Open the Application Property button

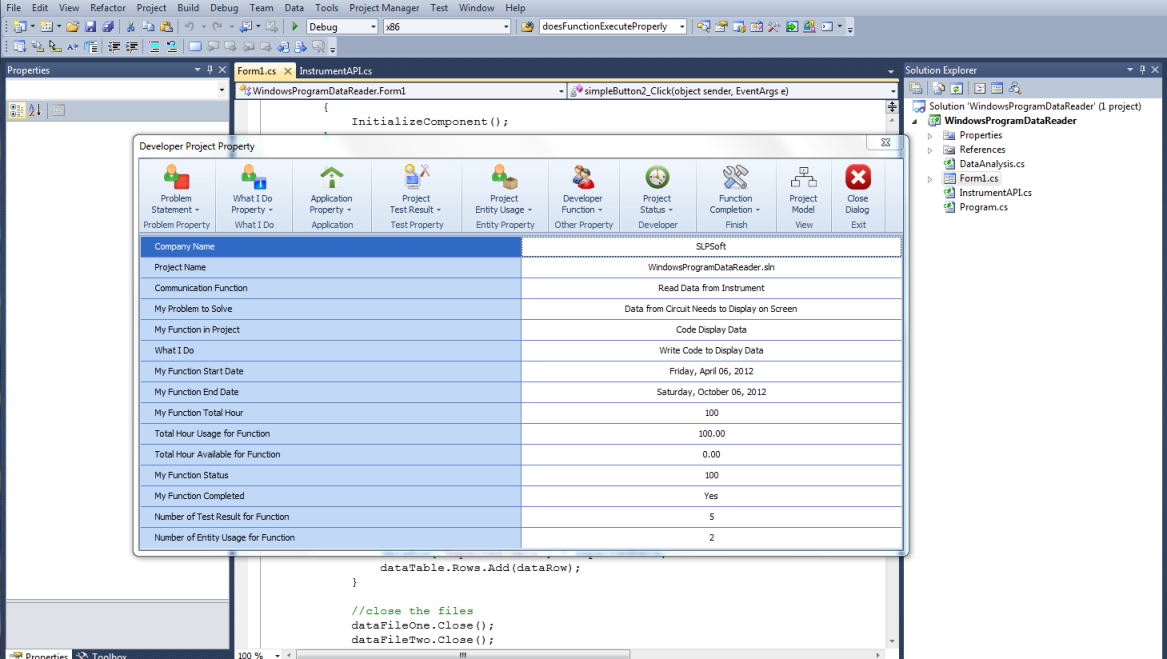331,190
